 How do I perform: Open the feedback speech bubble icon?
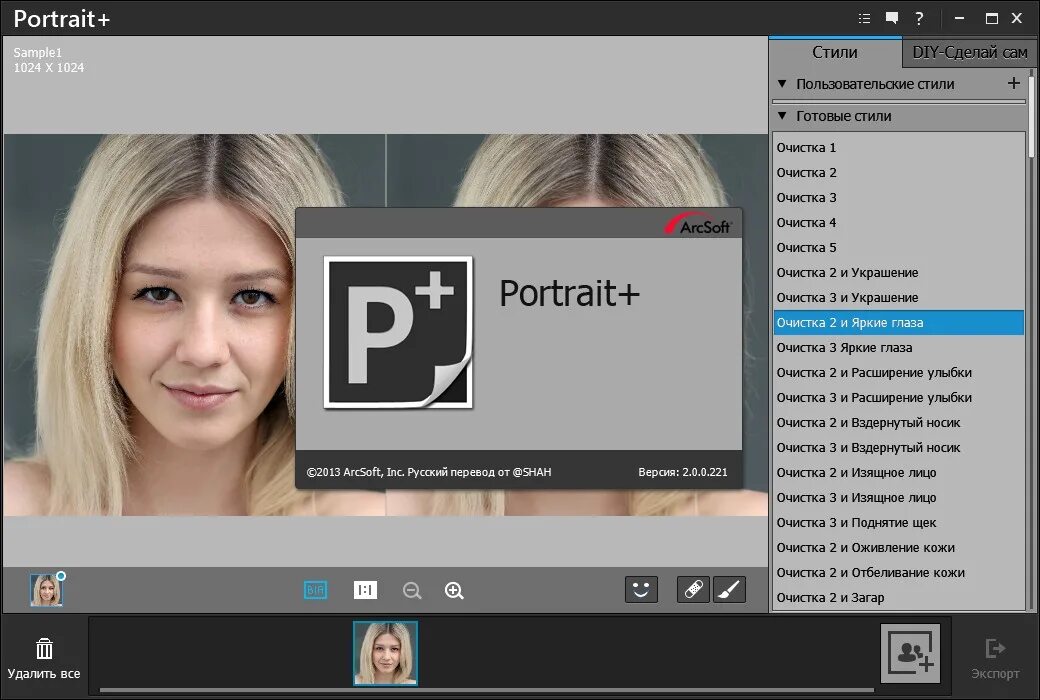coord(891,19)
